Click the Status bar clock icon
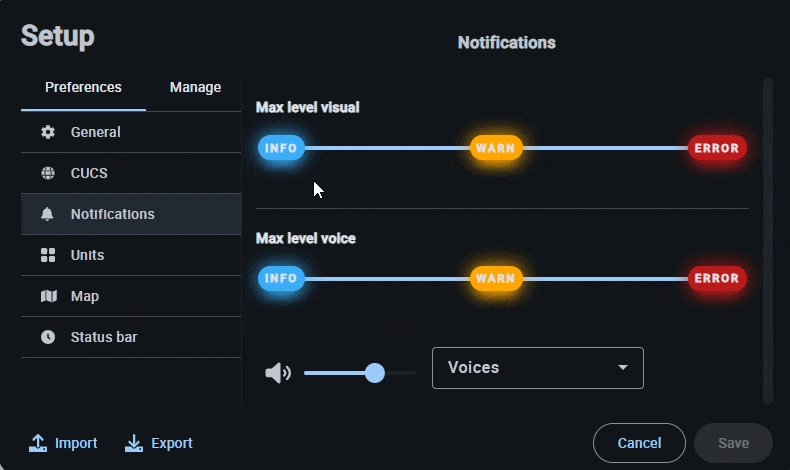This screenshot has width=790, height=470. (x=48, y=337)
